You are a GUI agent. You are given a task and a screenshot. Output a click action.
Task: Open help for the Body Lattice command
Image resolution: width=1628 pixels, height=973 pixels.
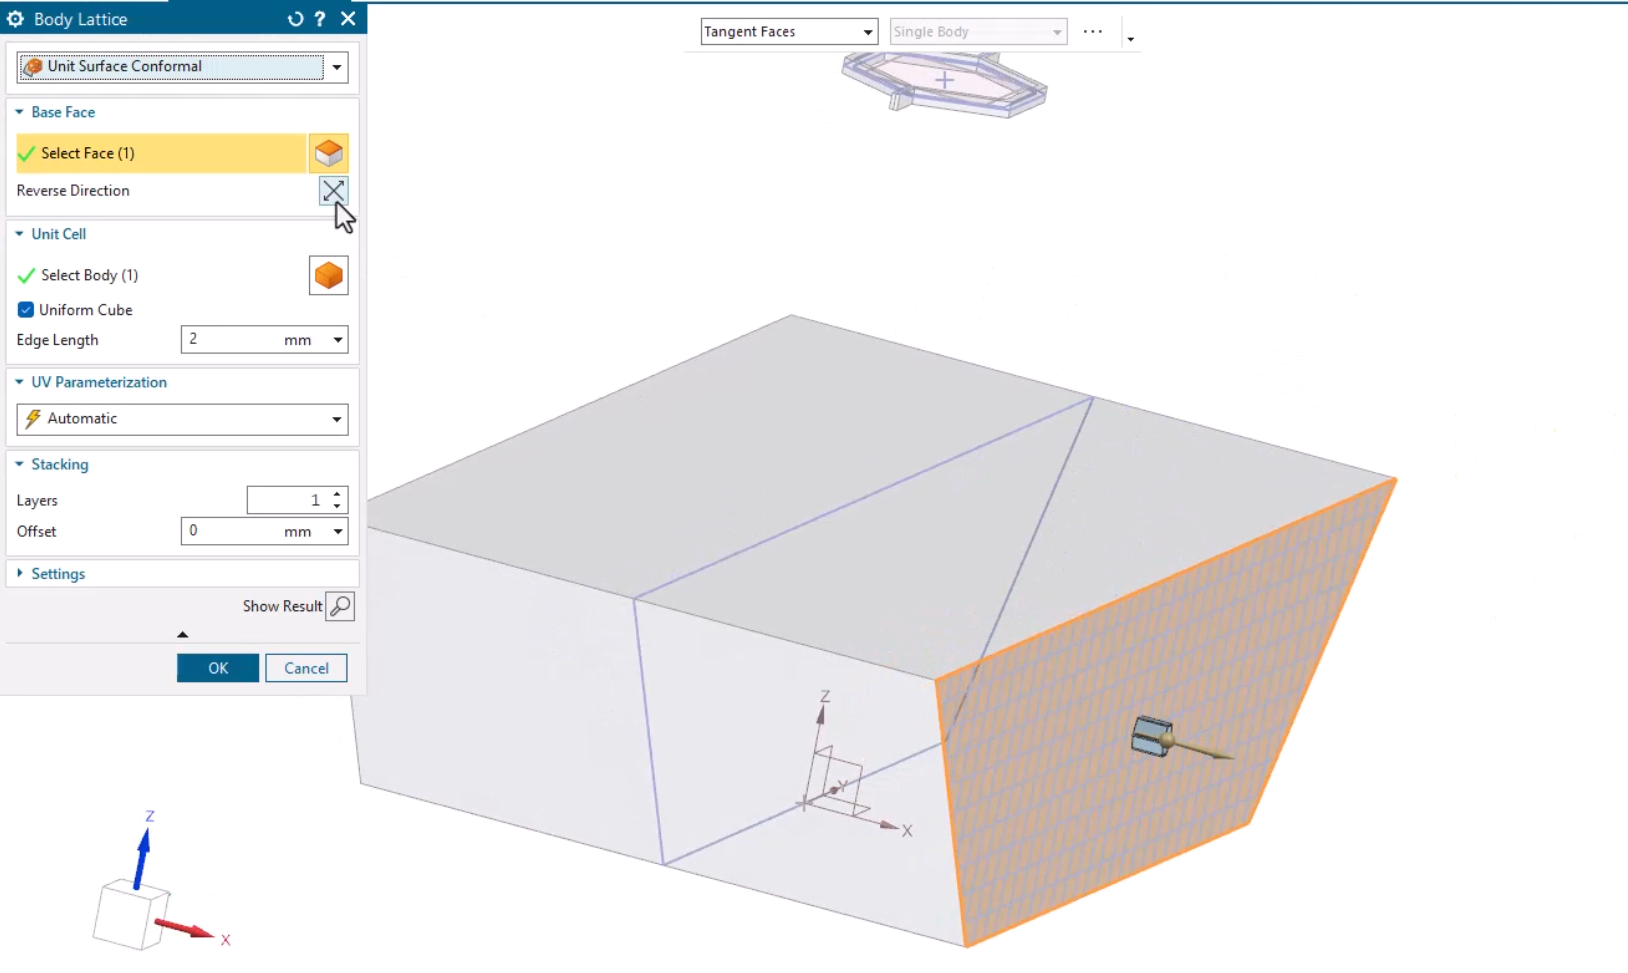[x=319, y=18]
